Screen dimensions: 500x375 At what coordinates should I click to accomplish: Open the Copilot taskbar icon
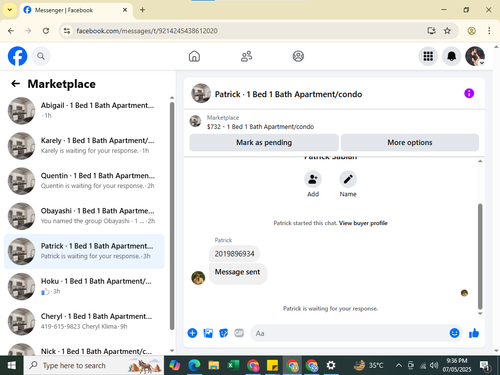click(175, 366)
